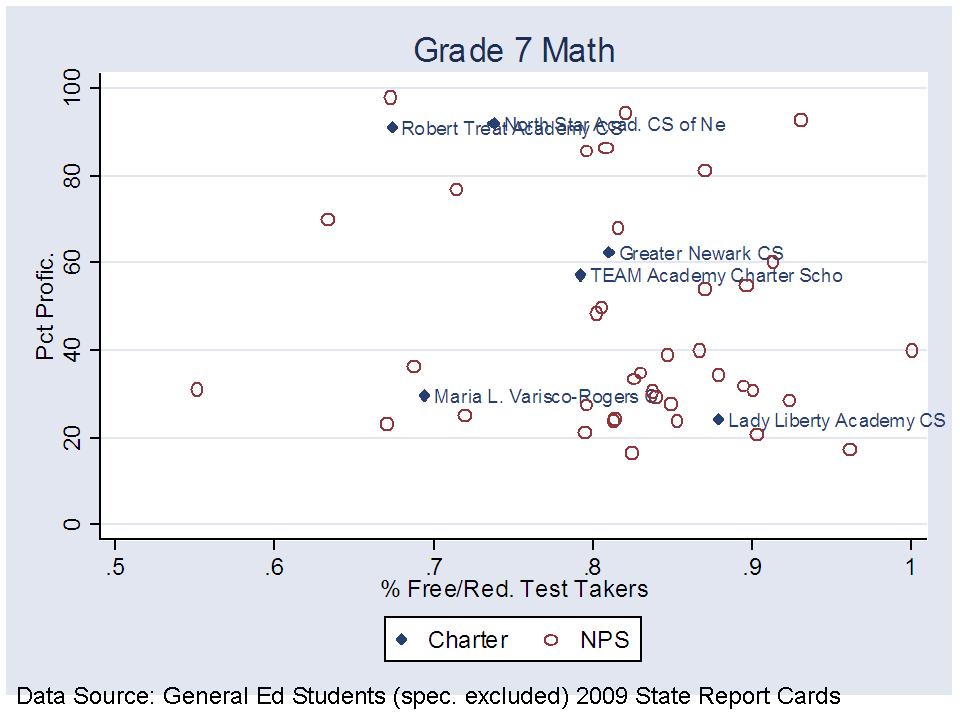Click the Robert Treat Academy CS diamond marker
Screen dimensions: 960x720
tap(392, 127)
